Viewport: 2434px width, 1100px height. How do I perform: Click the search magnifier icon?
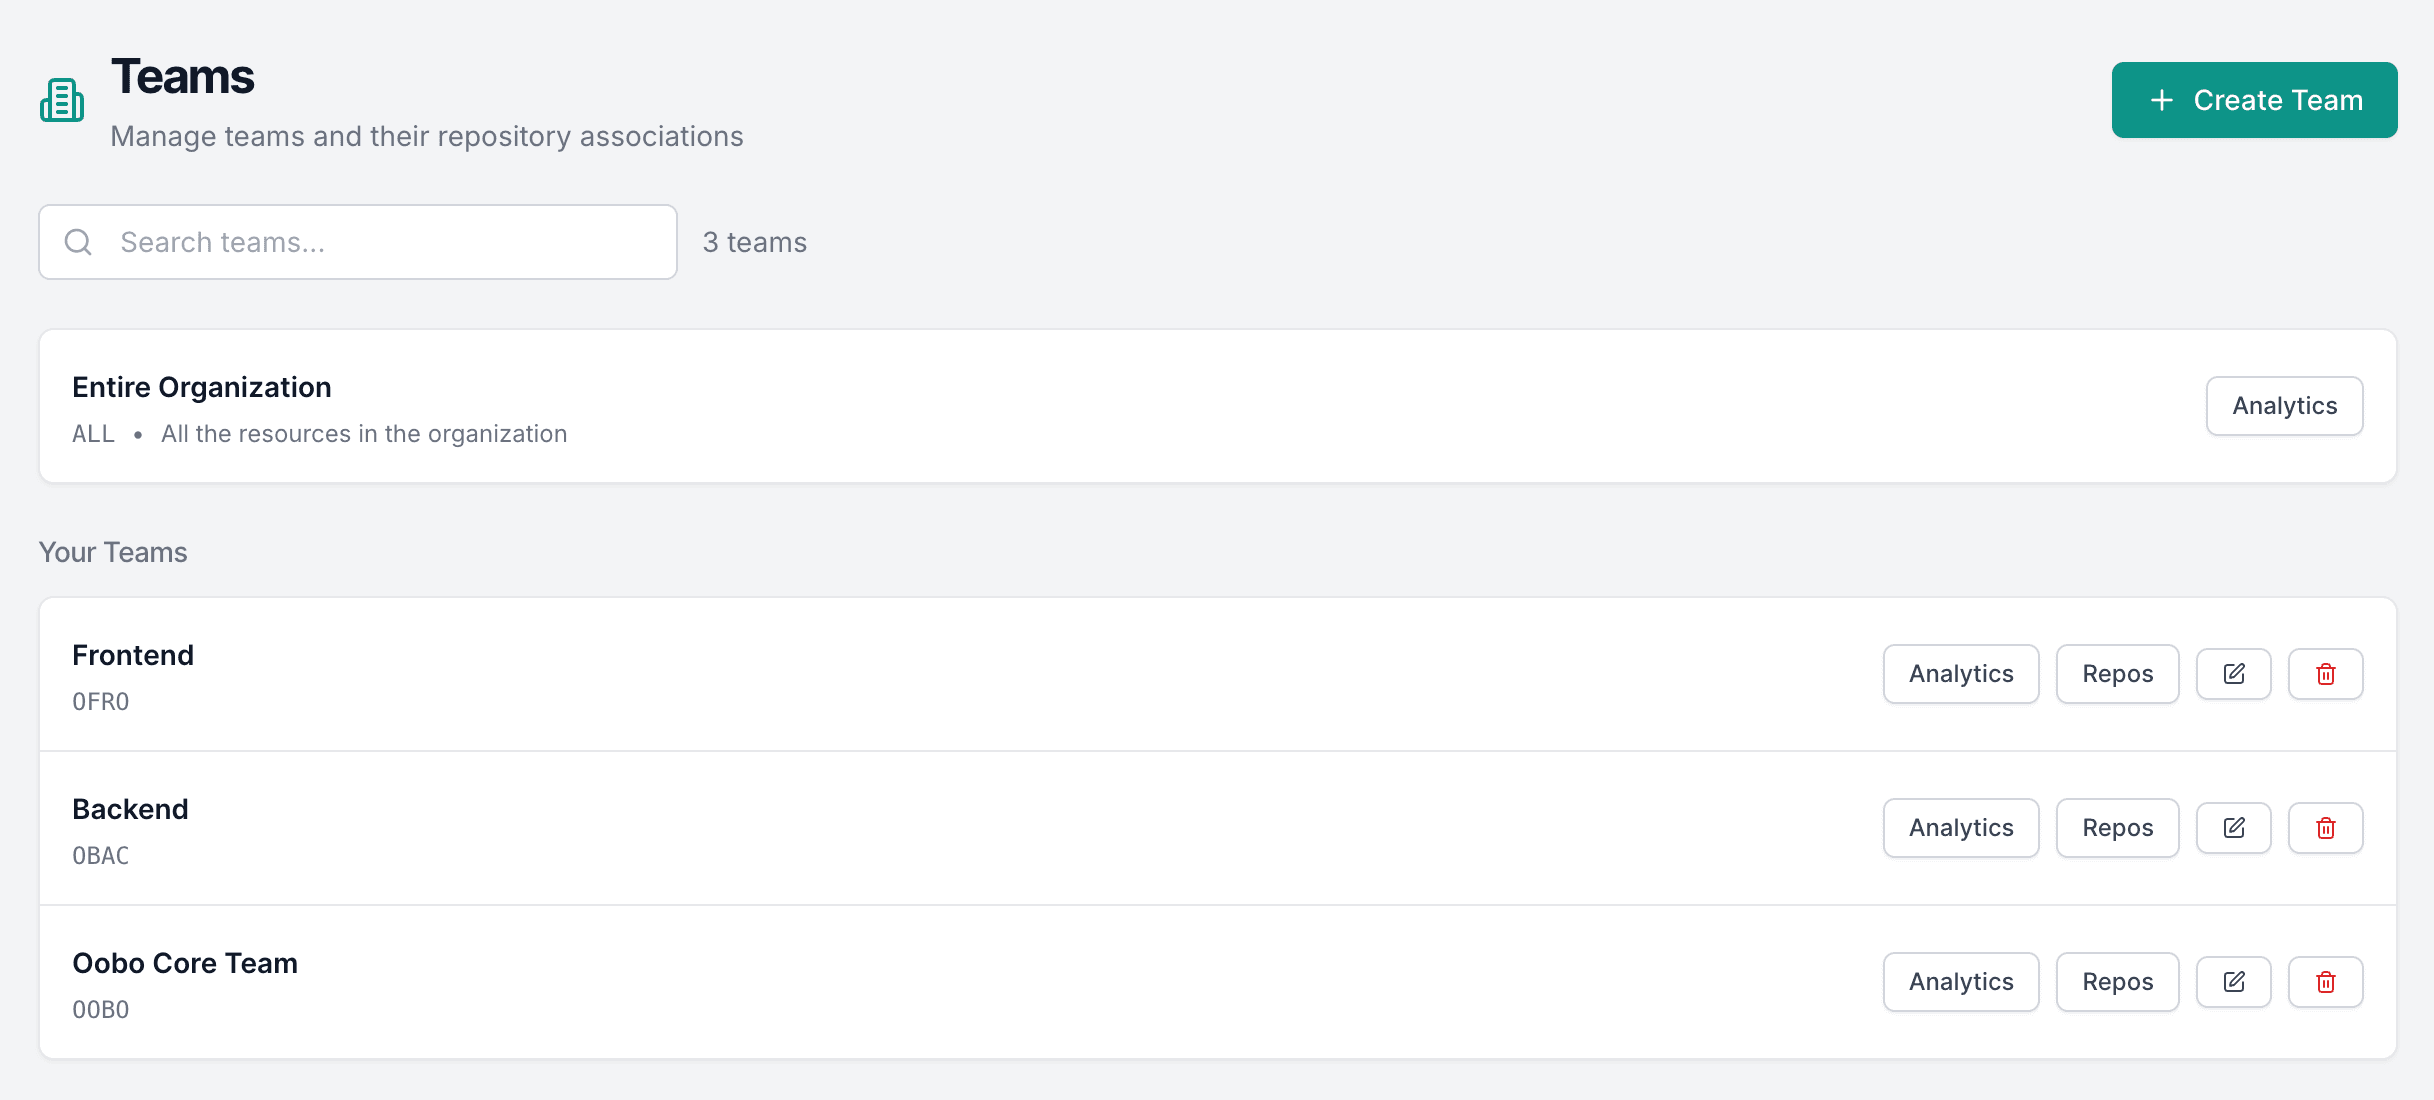[79, 241]
